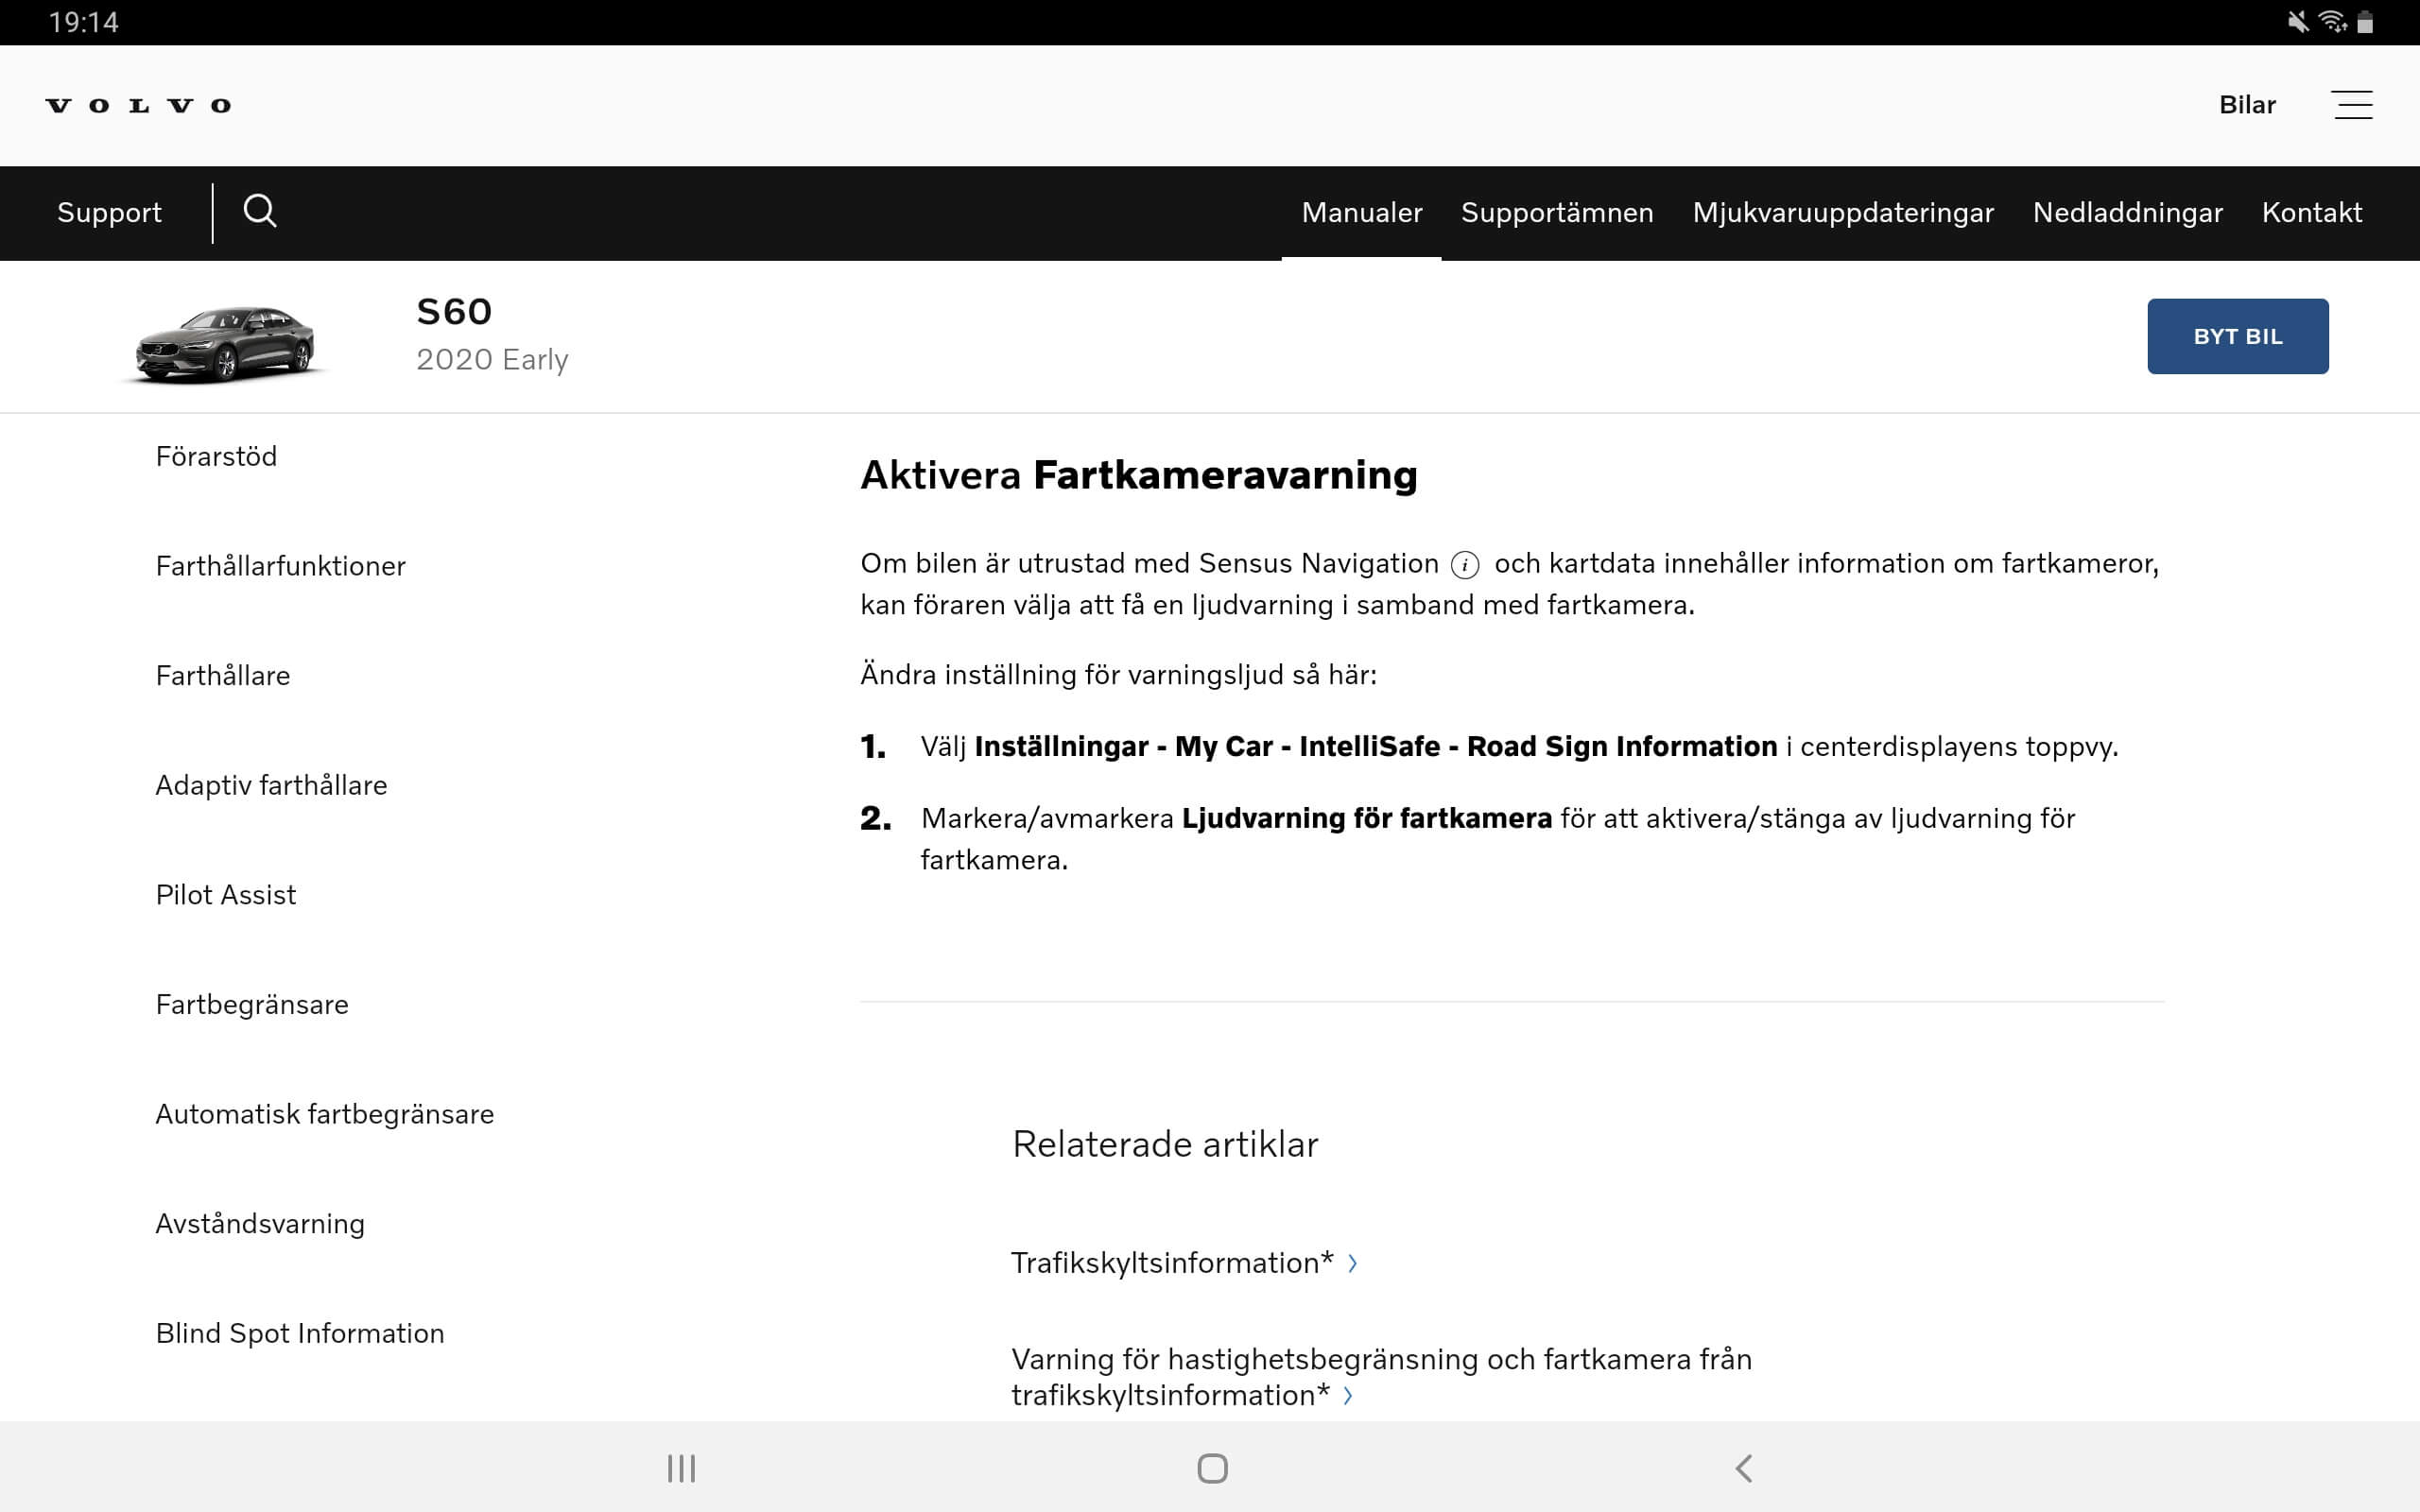Select Farthållare in the sidebar
Screen dimensions: 2420x1512
[x=222, y=676]
